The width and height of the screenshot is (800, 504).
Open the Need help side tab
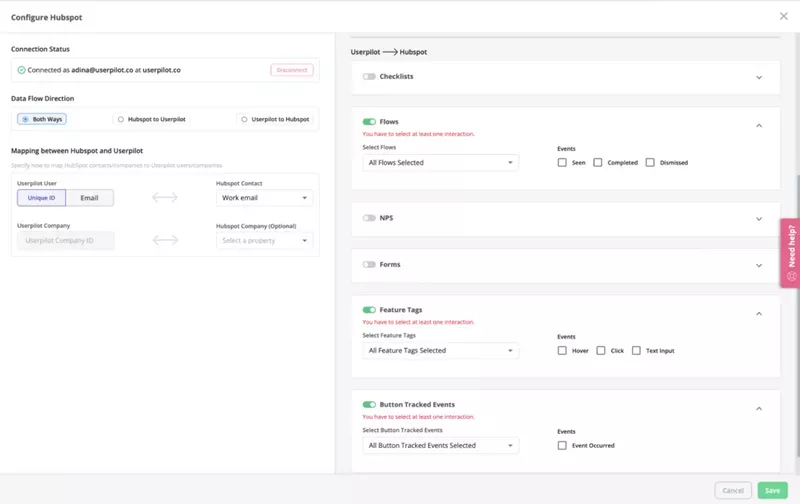790,253
